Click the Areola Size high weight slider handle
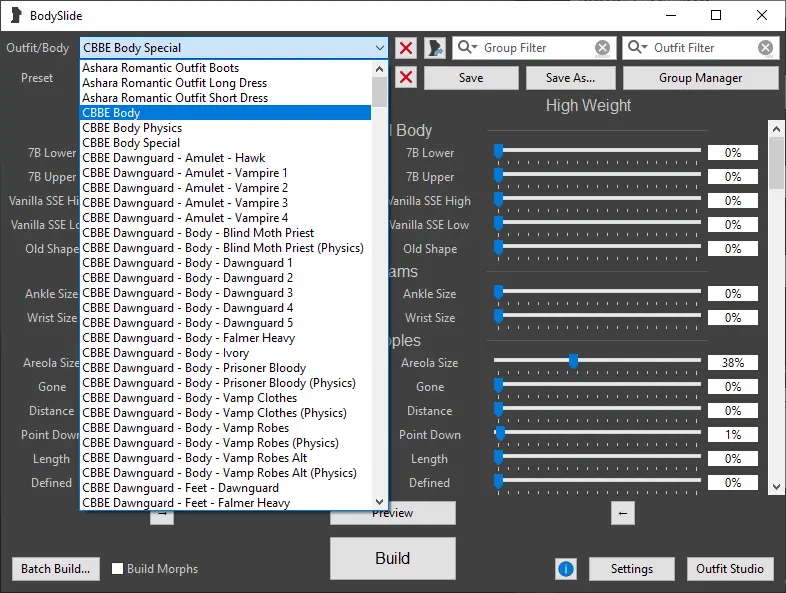The height and width of the screenshot is (593, 786). (573, 360)
